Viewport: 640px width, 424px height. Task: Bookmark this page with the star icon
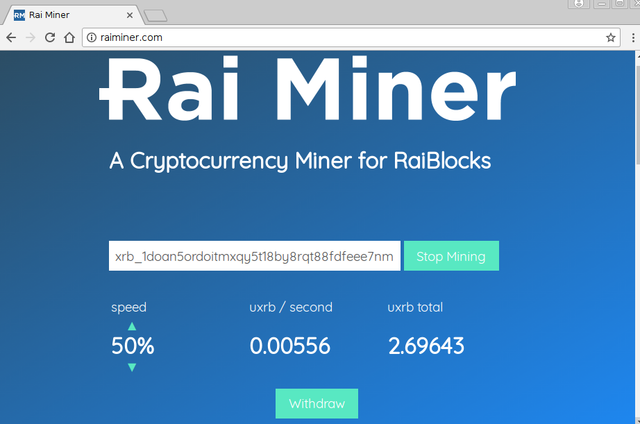(611, 38)
